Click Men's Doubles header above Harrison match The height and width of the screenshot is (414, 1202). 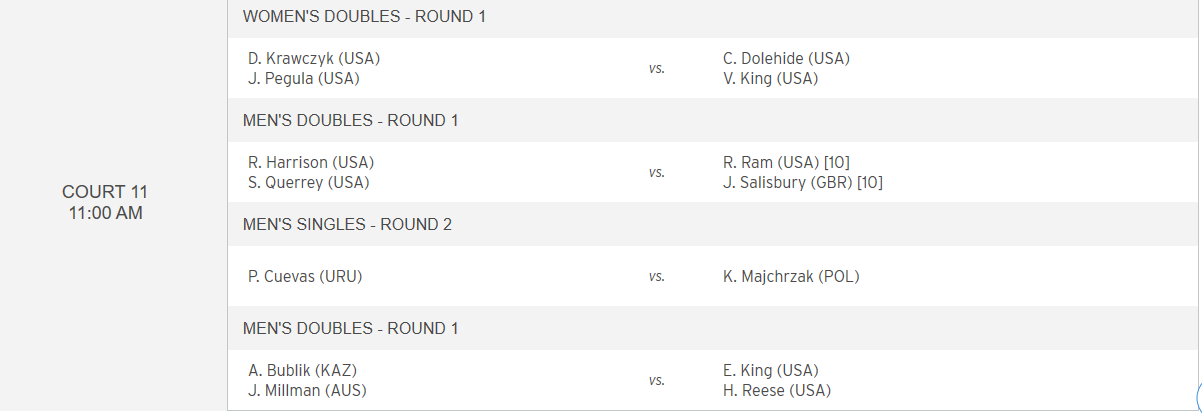[x=350, y=120]
